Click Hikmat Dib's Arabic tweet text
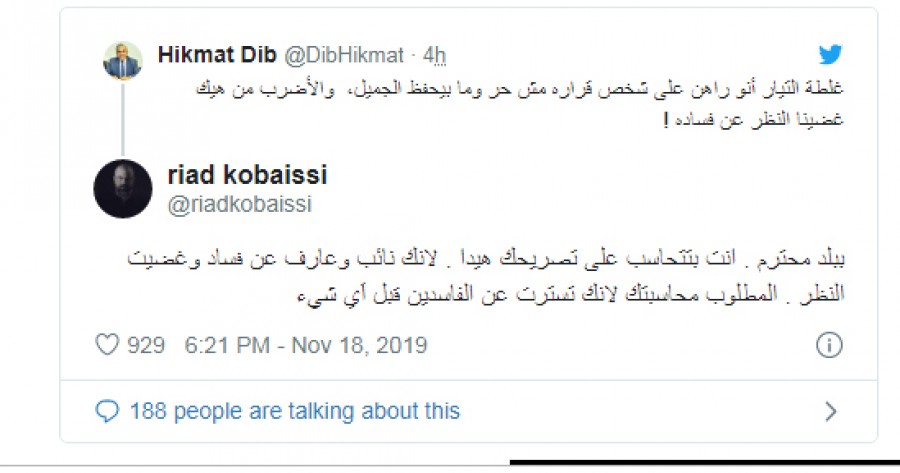 coord(519,104)
